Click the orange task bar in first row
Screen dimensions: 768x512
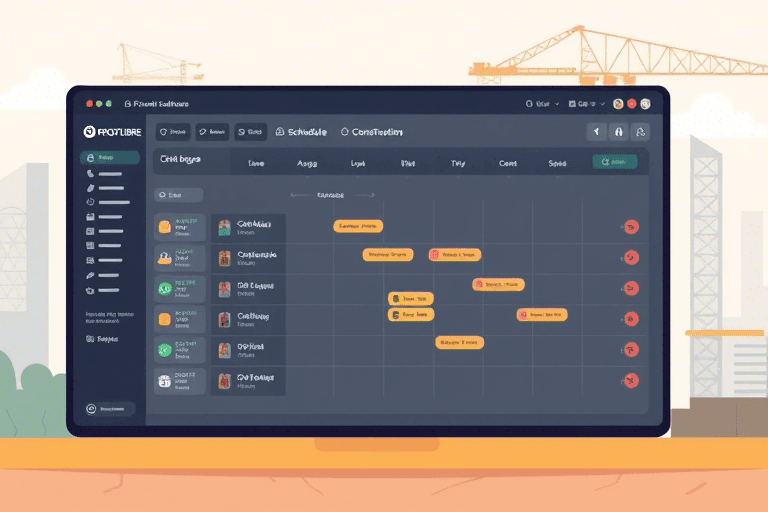pos(358,226)
